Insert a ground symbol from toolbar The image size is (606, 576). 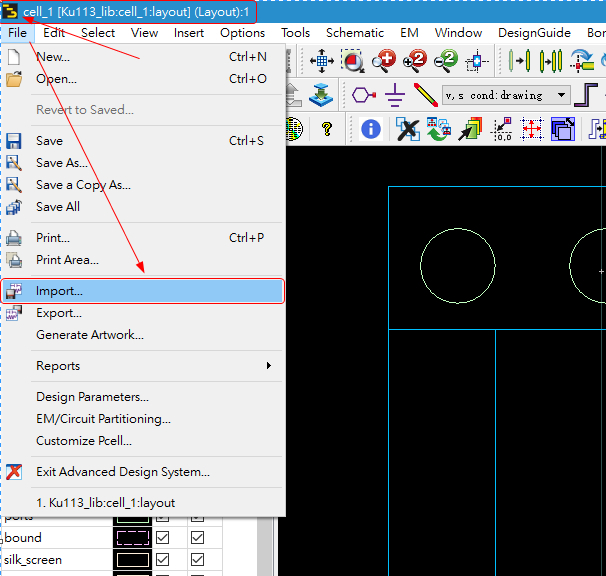[395, 95]
